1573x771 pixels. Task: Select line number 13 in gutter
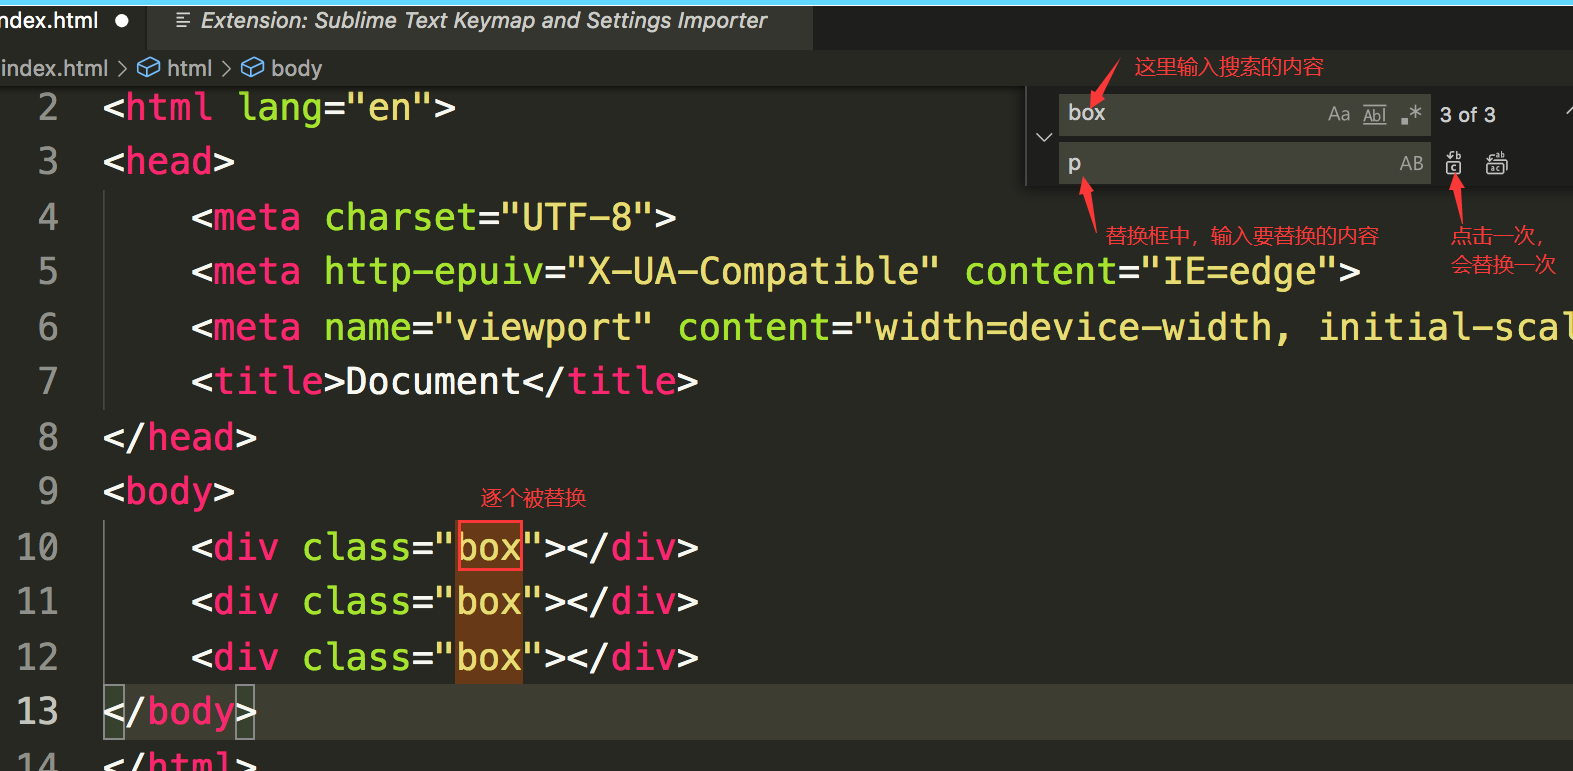(38, 711)
